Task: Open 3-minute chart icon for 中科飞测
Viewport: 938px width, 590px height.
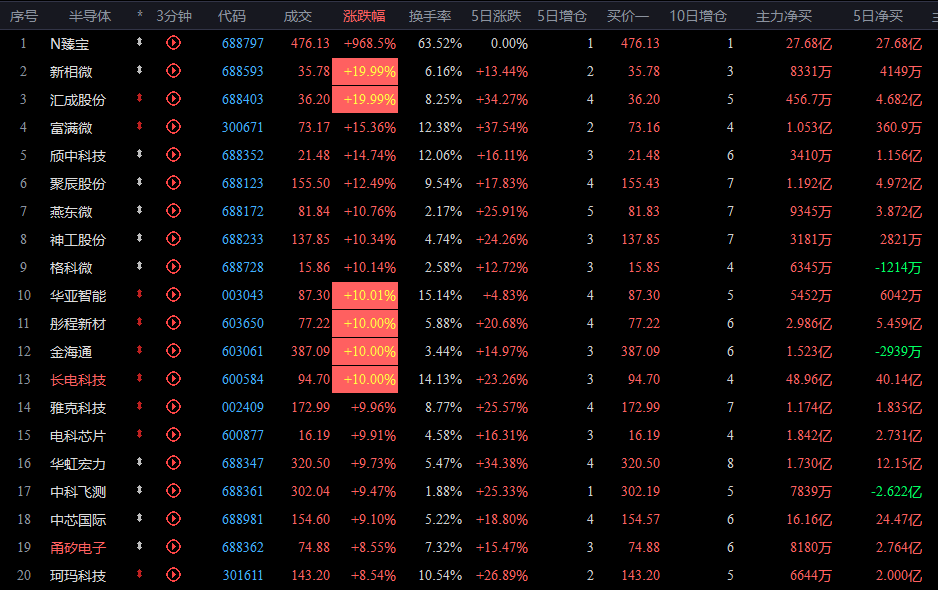Action: [173, 491]
